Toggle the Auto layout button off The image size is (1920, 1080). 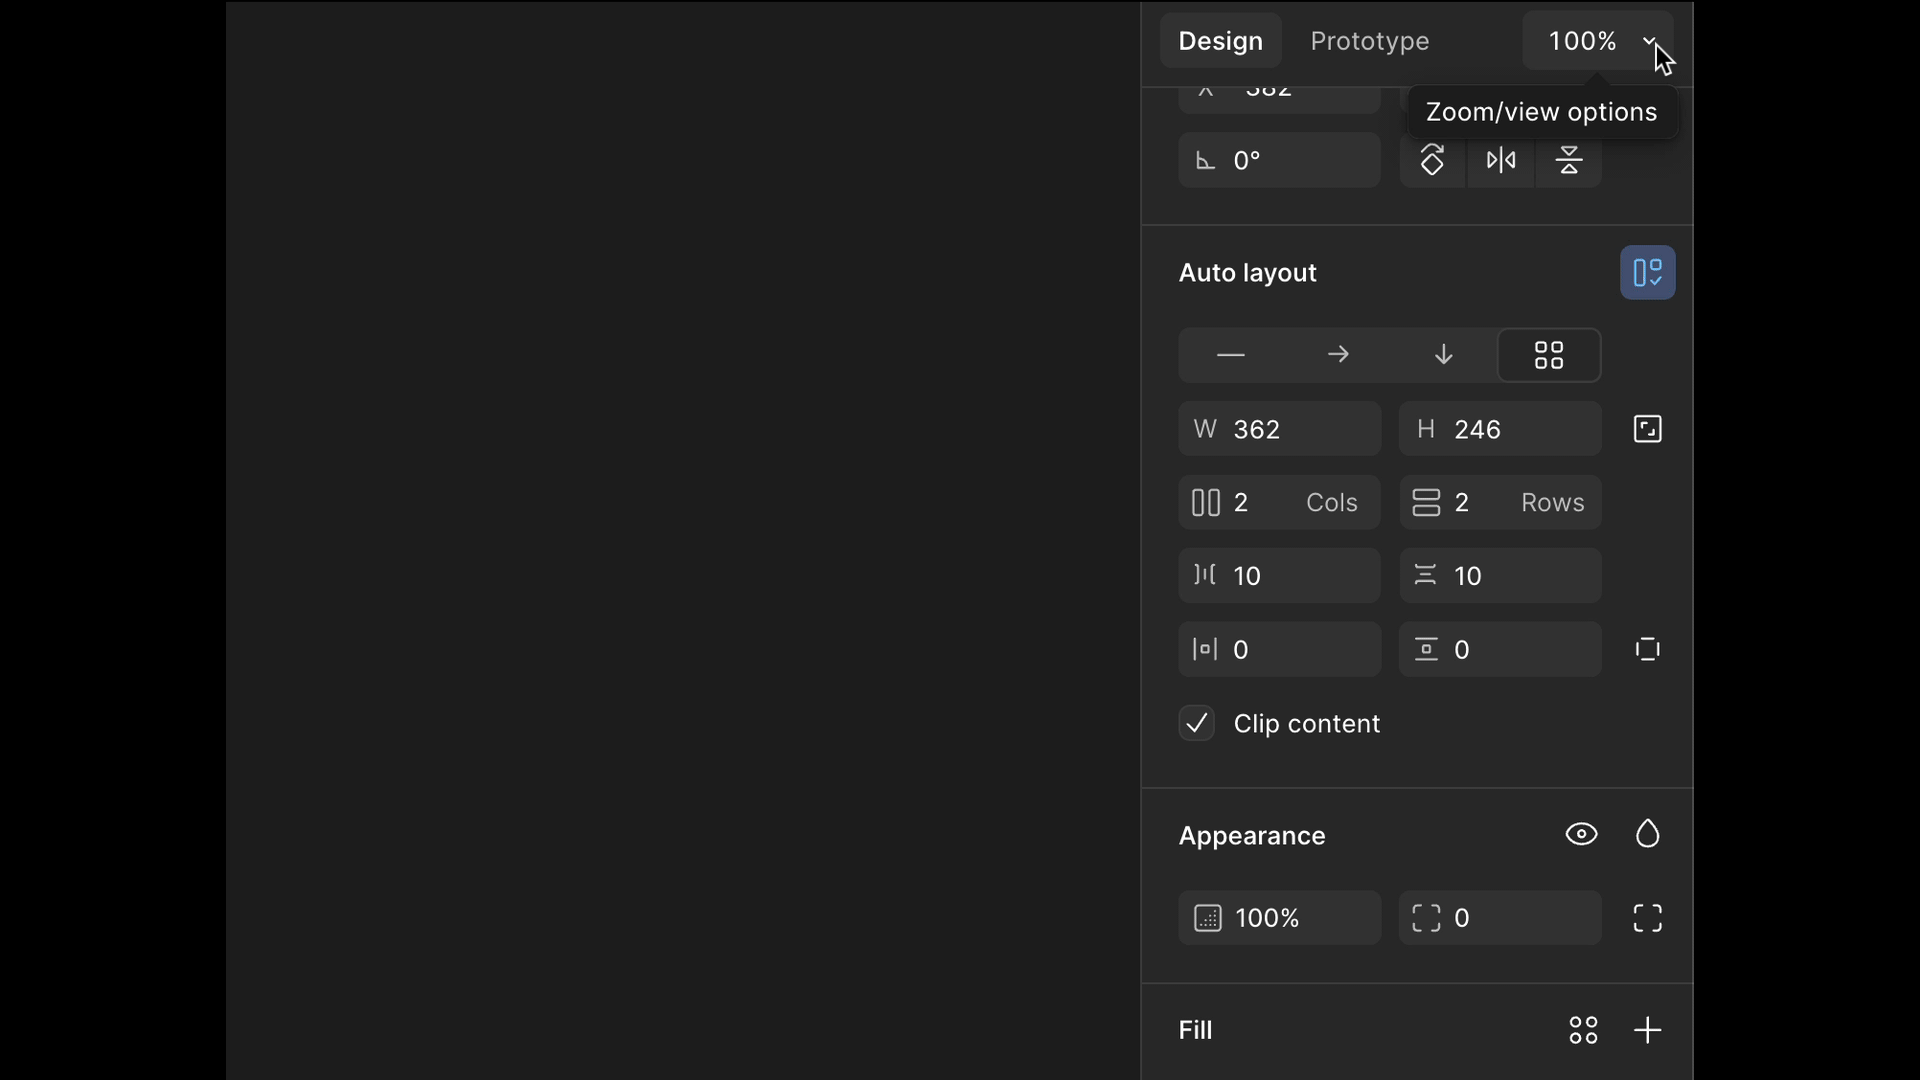1647,273
